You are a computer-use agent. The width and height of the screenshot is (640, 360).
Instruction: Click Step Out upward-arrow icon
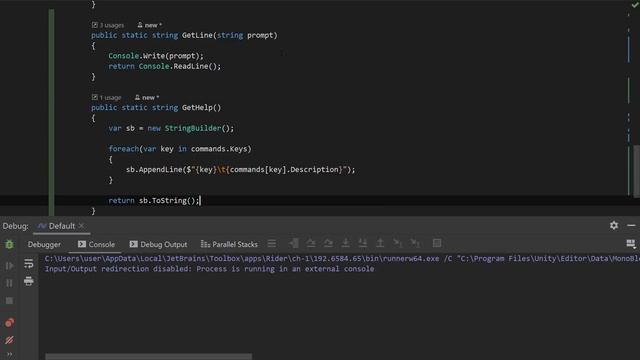380,244
